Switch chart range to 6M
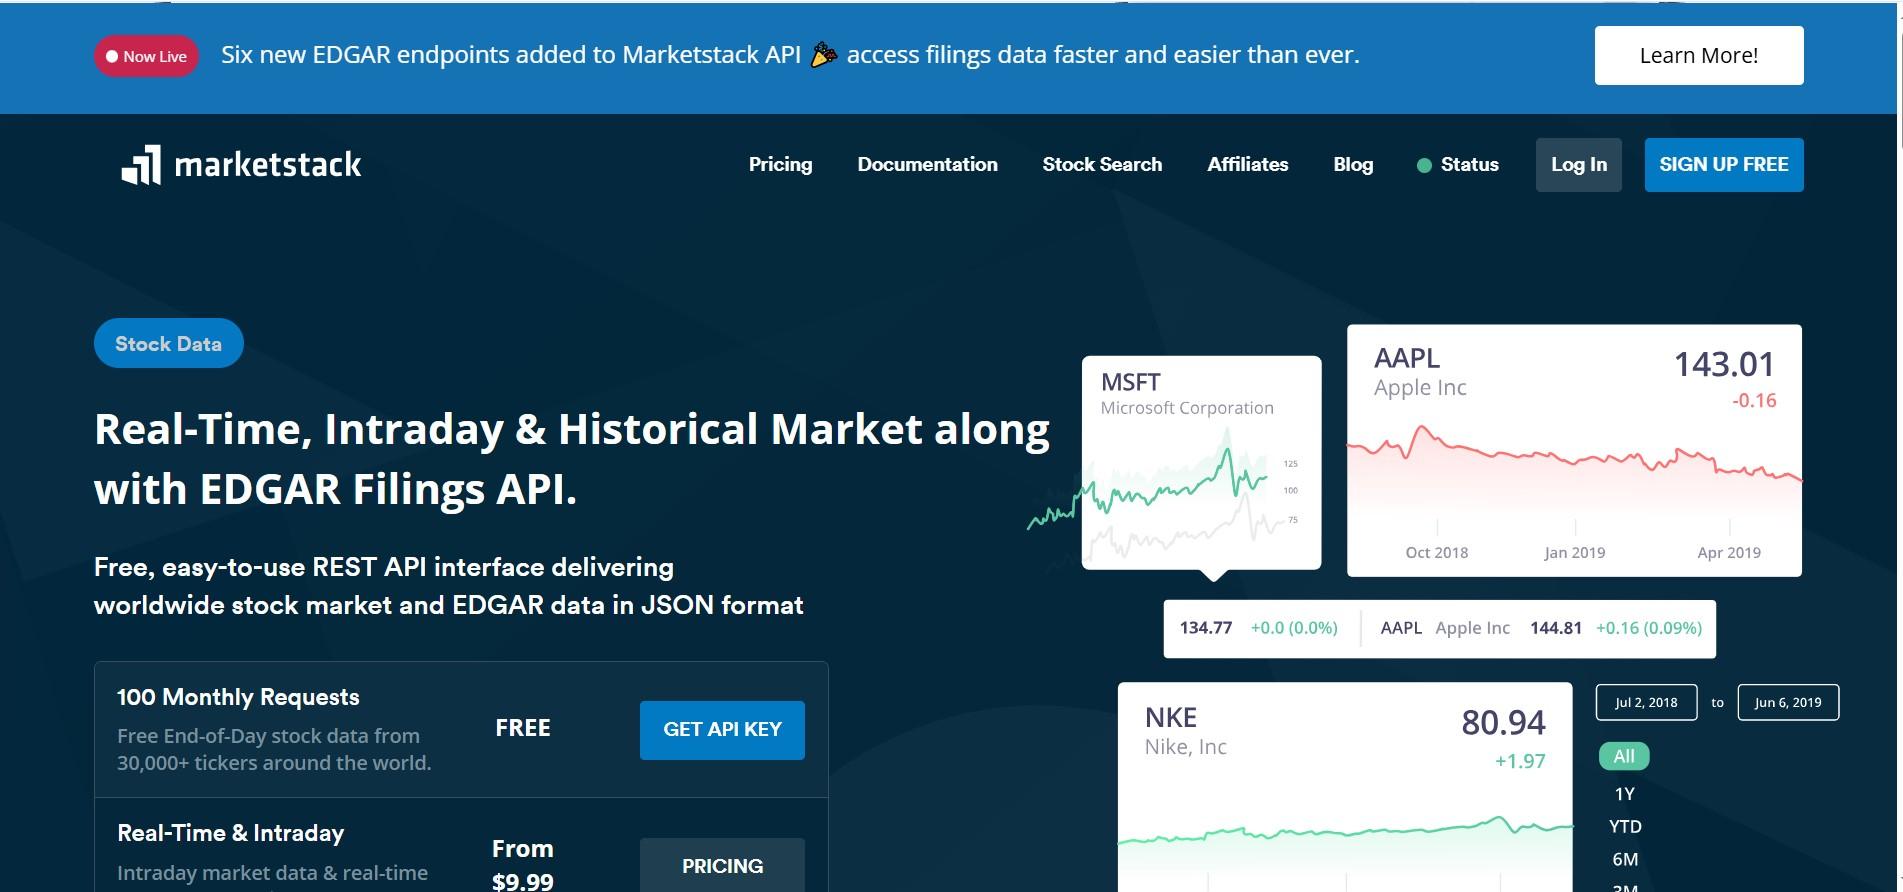The height and width of the screenshot is (892, 1903). (x=1624, y=860)
